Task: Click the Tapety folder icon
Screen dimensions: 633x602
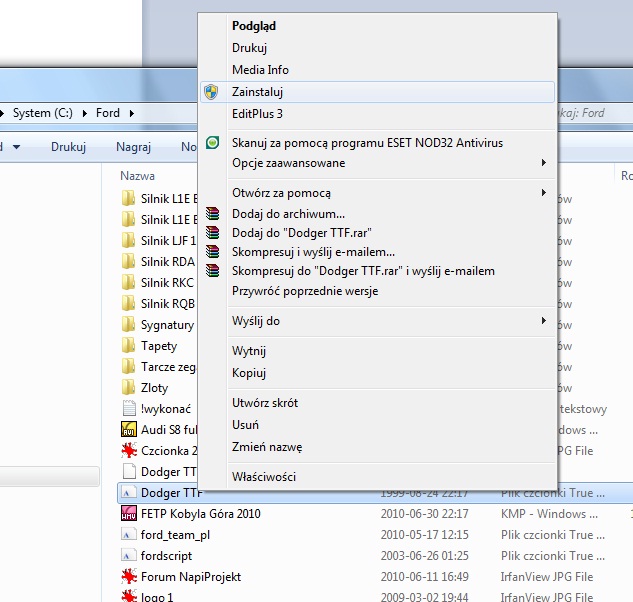Action: 128,346
